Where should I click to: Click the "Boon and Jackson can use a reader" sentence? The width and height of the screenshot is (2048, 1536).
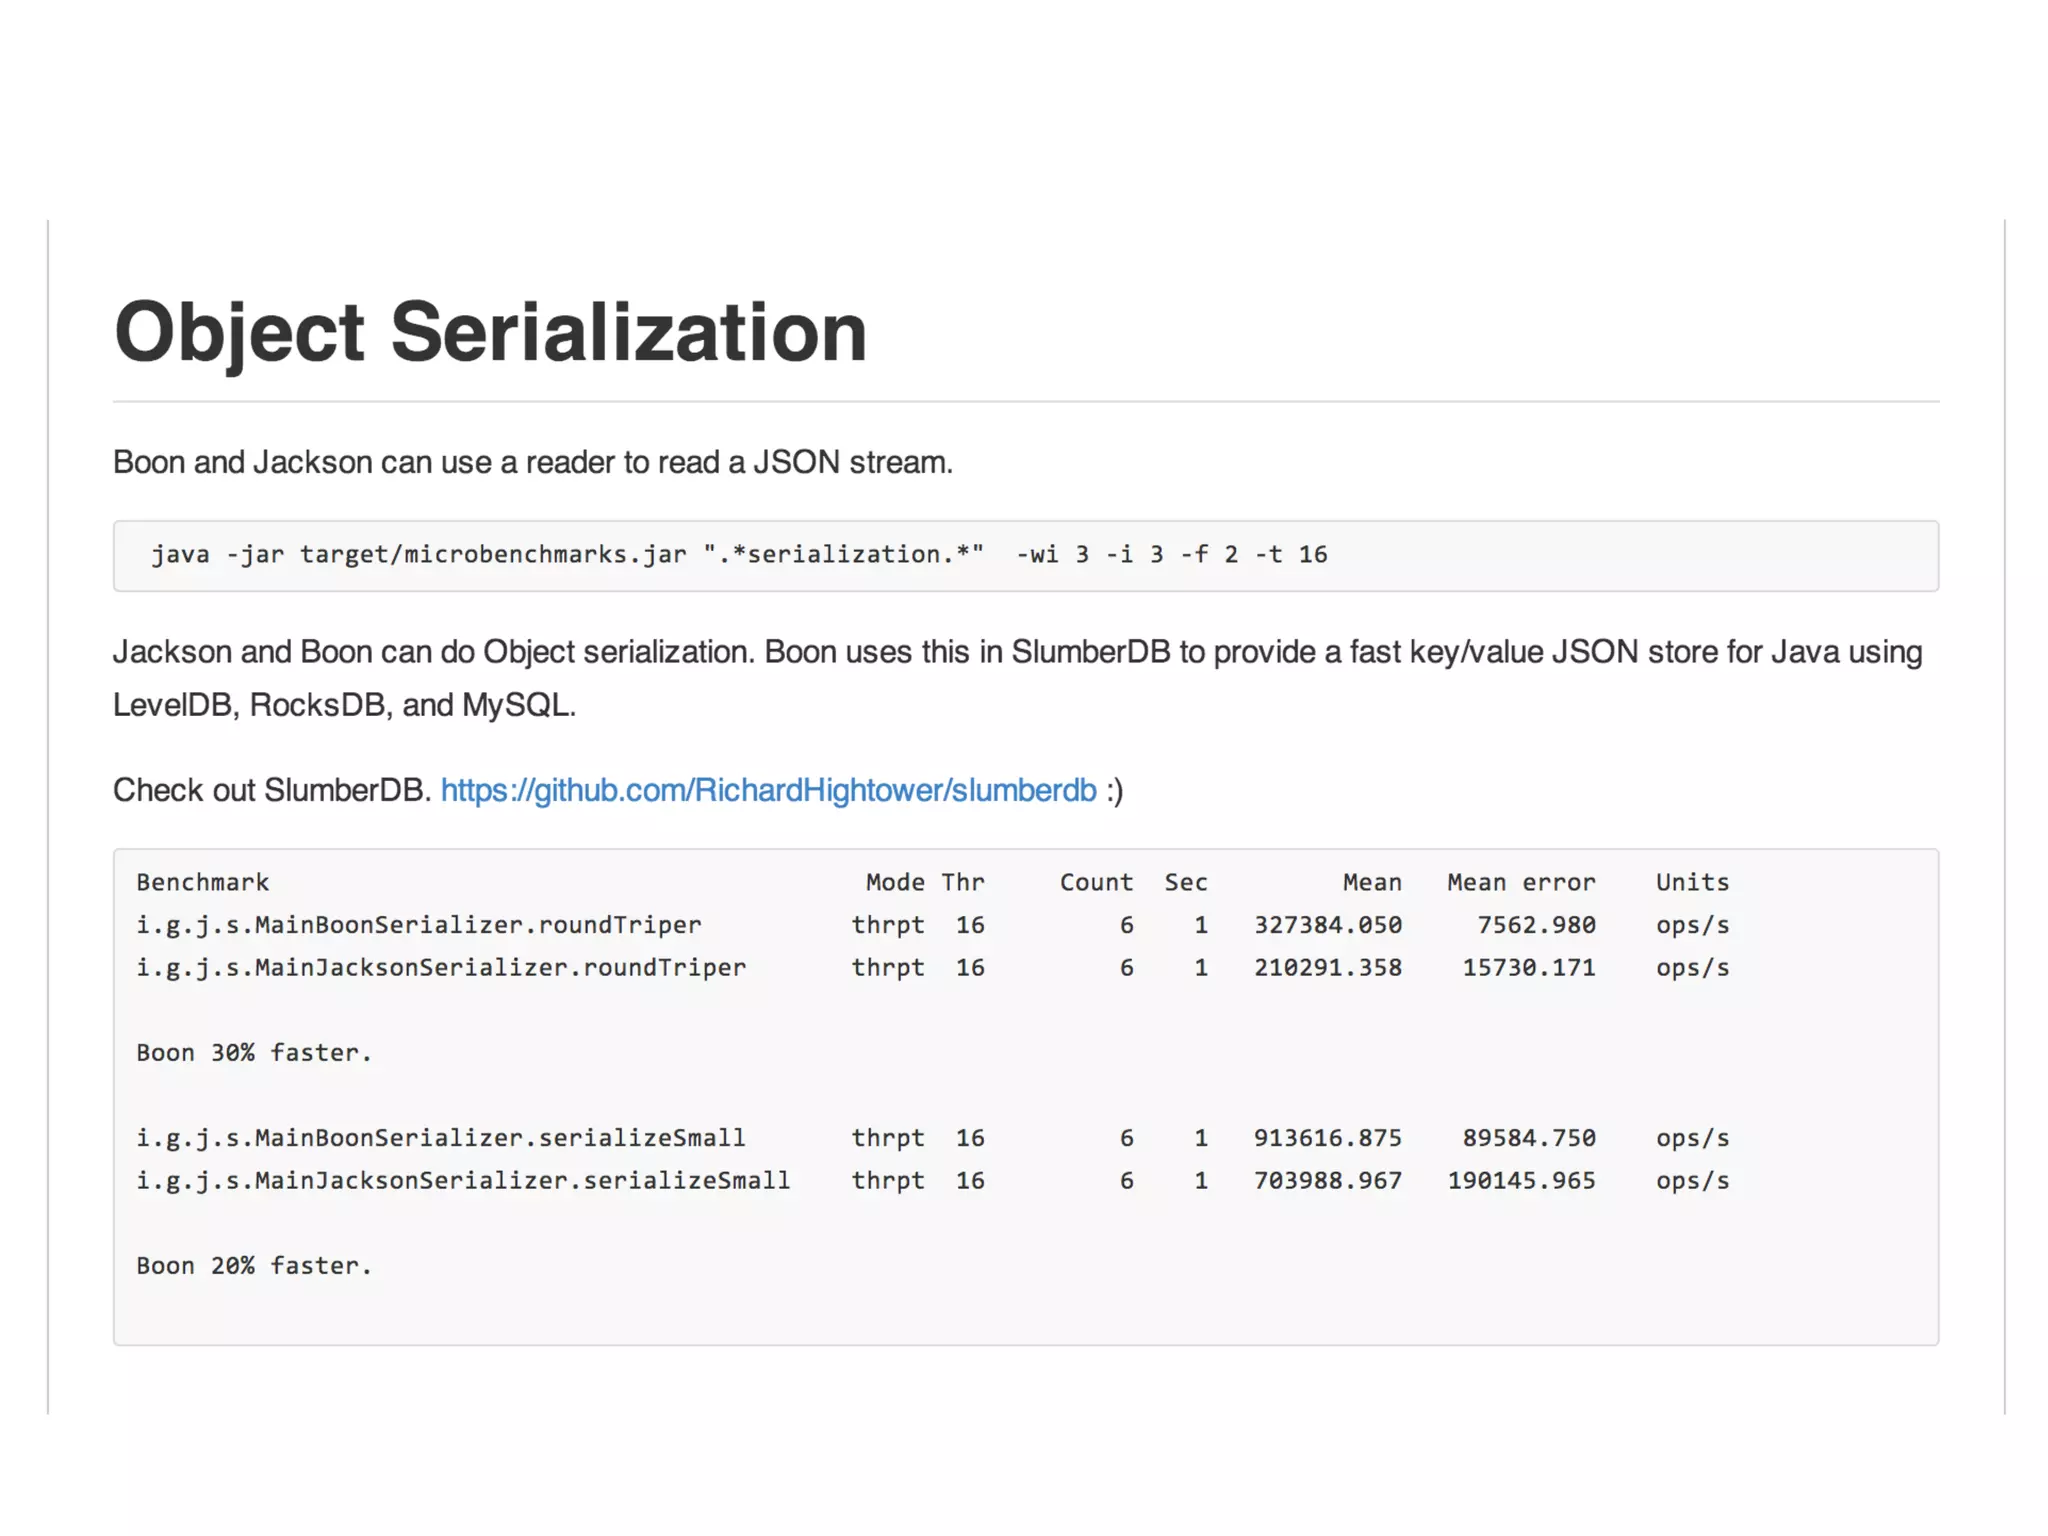532,463
